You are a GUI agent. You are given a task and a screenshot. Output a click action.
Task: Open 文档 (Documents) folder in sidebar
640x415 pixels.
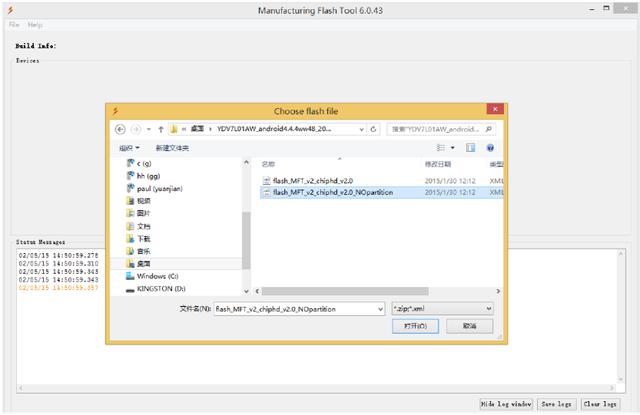(139, 226)
